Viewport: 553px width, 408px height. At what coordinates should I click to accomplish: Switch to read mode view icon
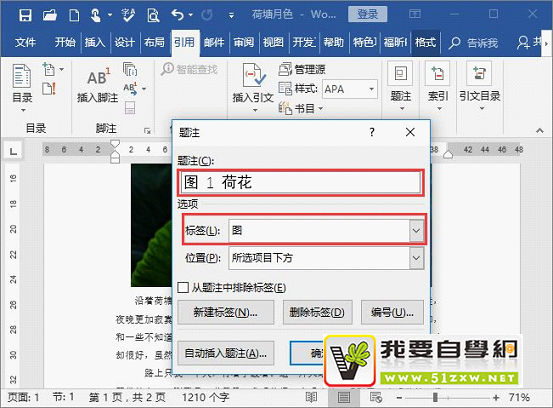(311, 398)
